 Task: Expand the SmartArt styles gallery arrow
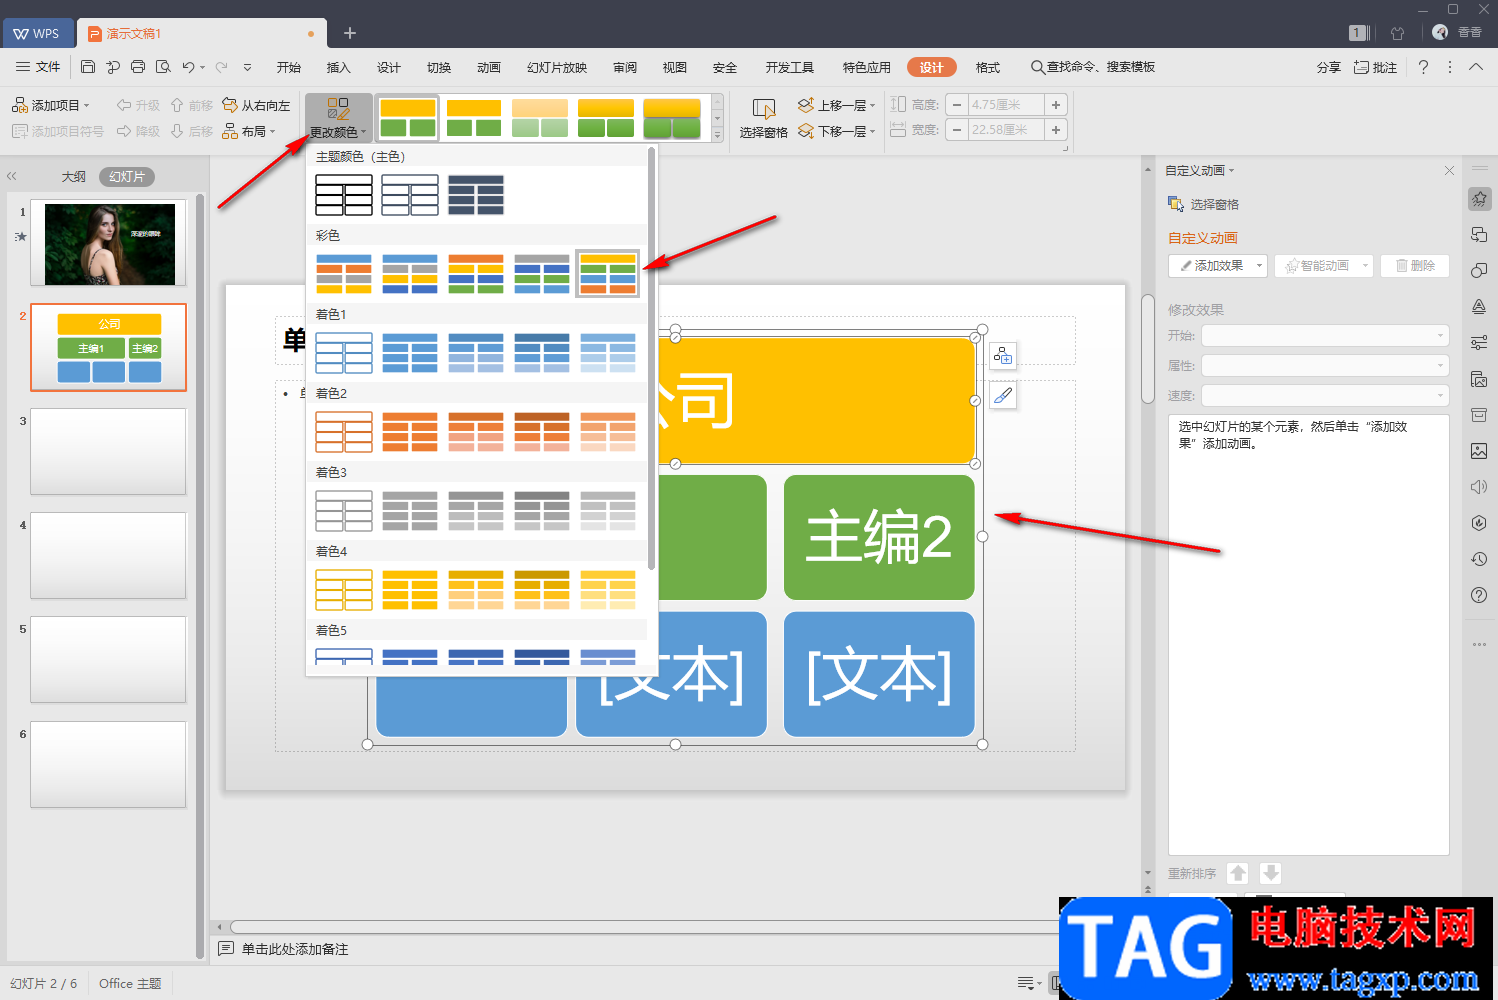(x=717, y=135)
